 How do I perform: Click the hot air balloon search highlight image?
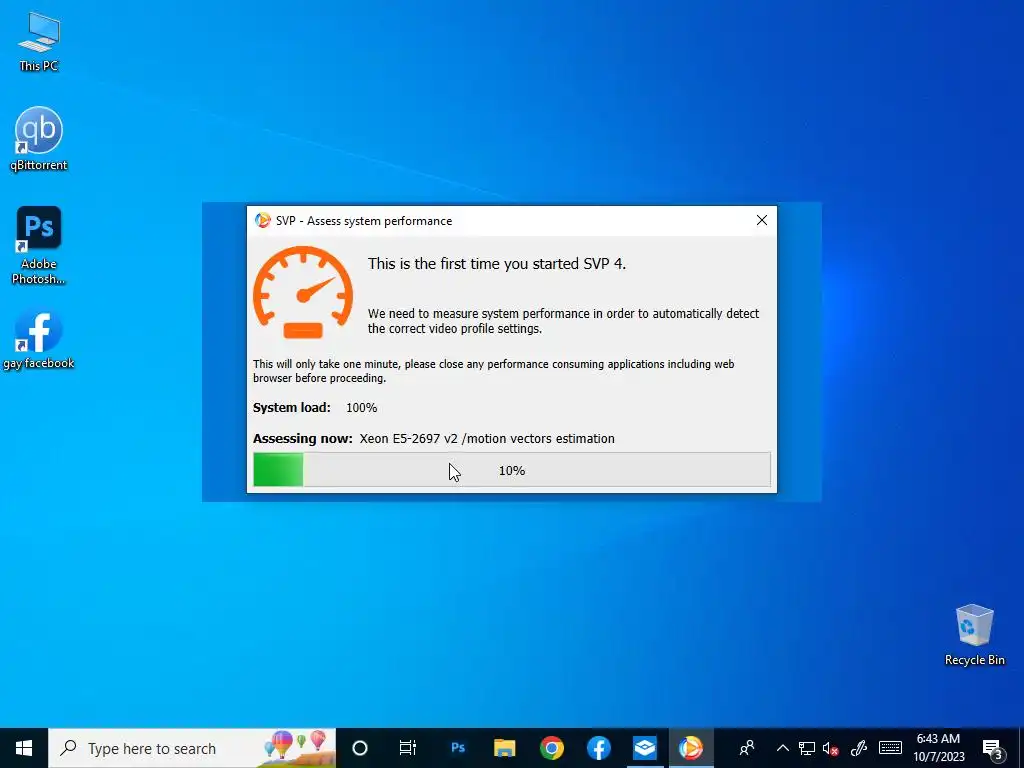297,747
